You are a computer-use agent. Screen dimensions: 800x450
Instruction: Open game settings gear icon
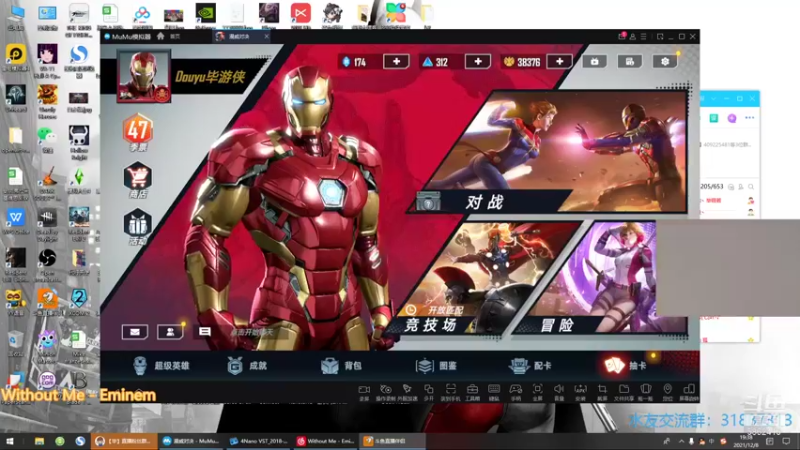click(665, 62)
